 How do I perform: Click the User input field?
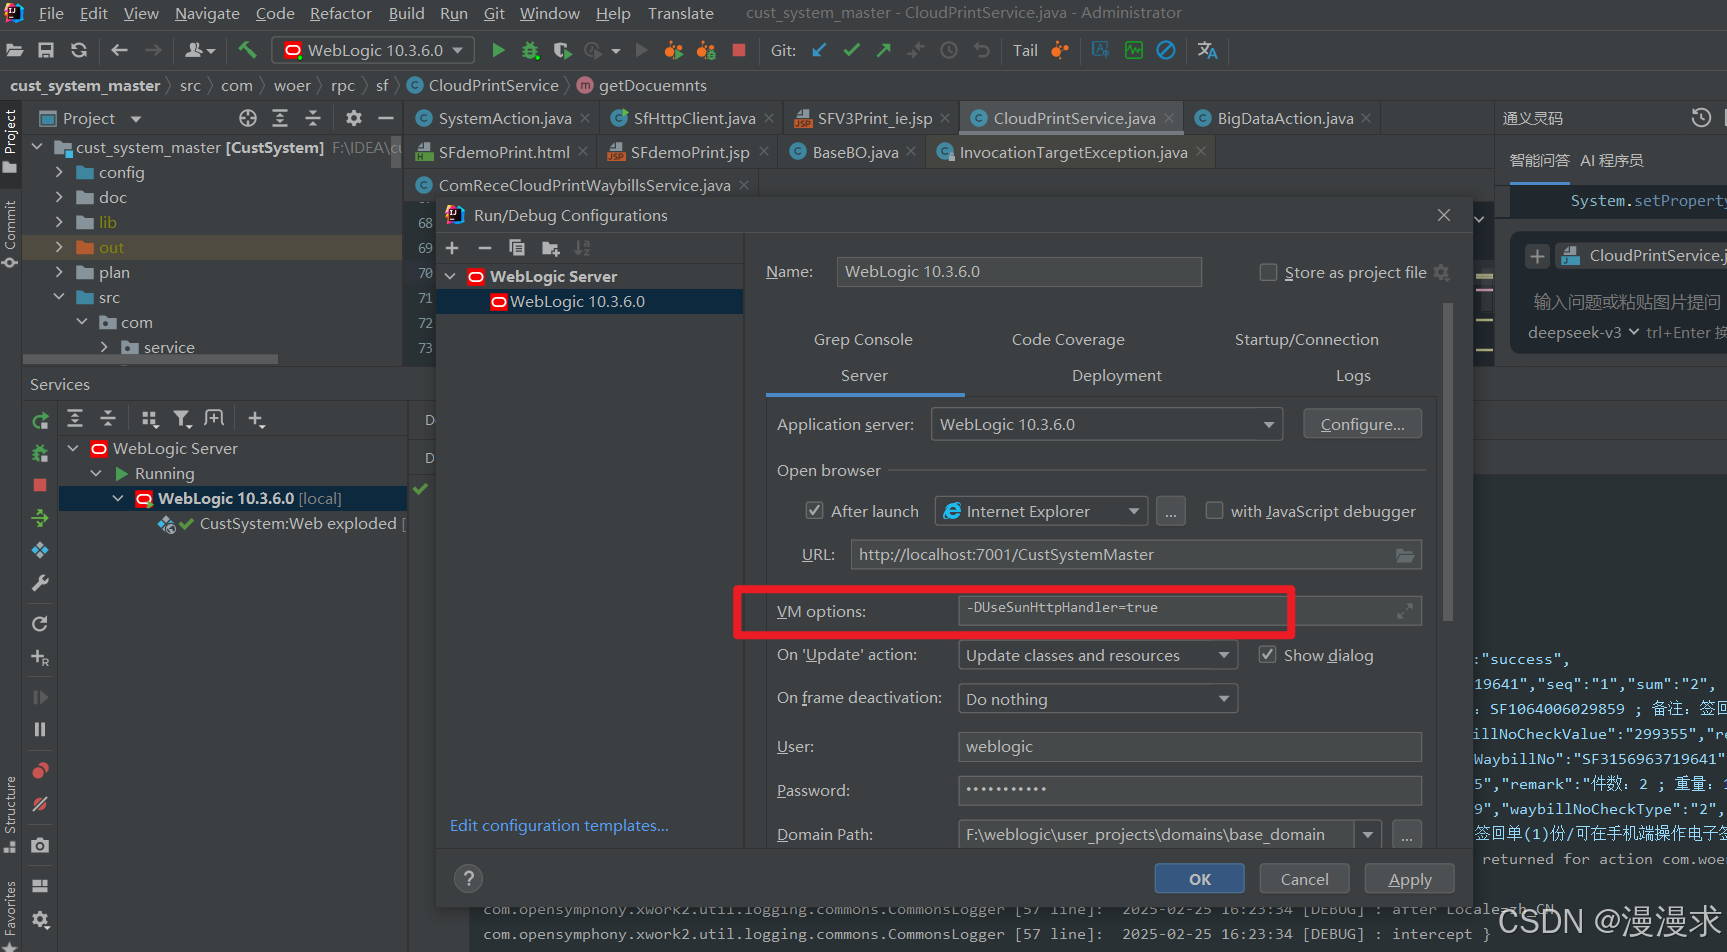(x=1189, y=746)
